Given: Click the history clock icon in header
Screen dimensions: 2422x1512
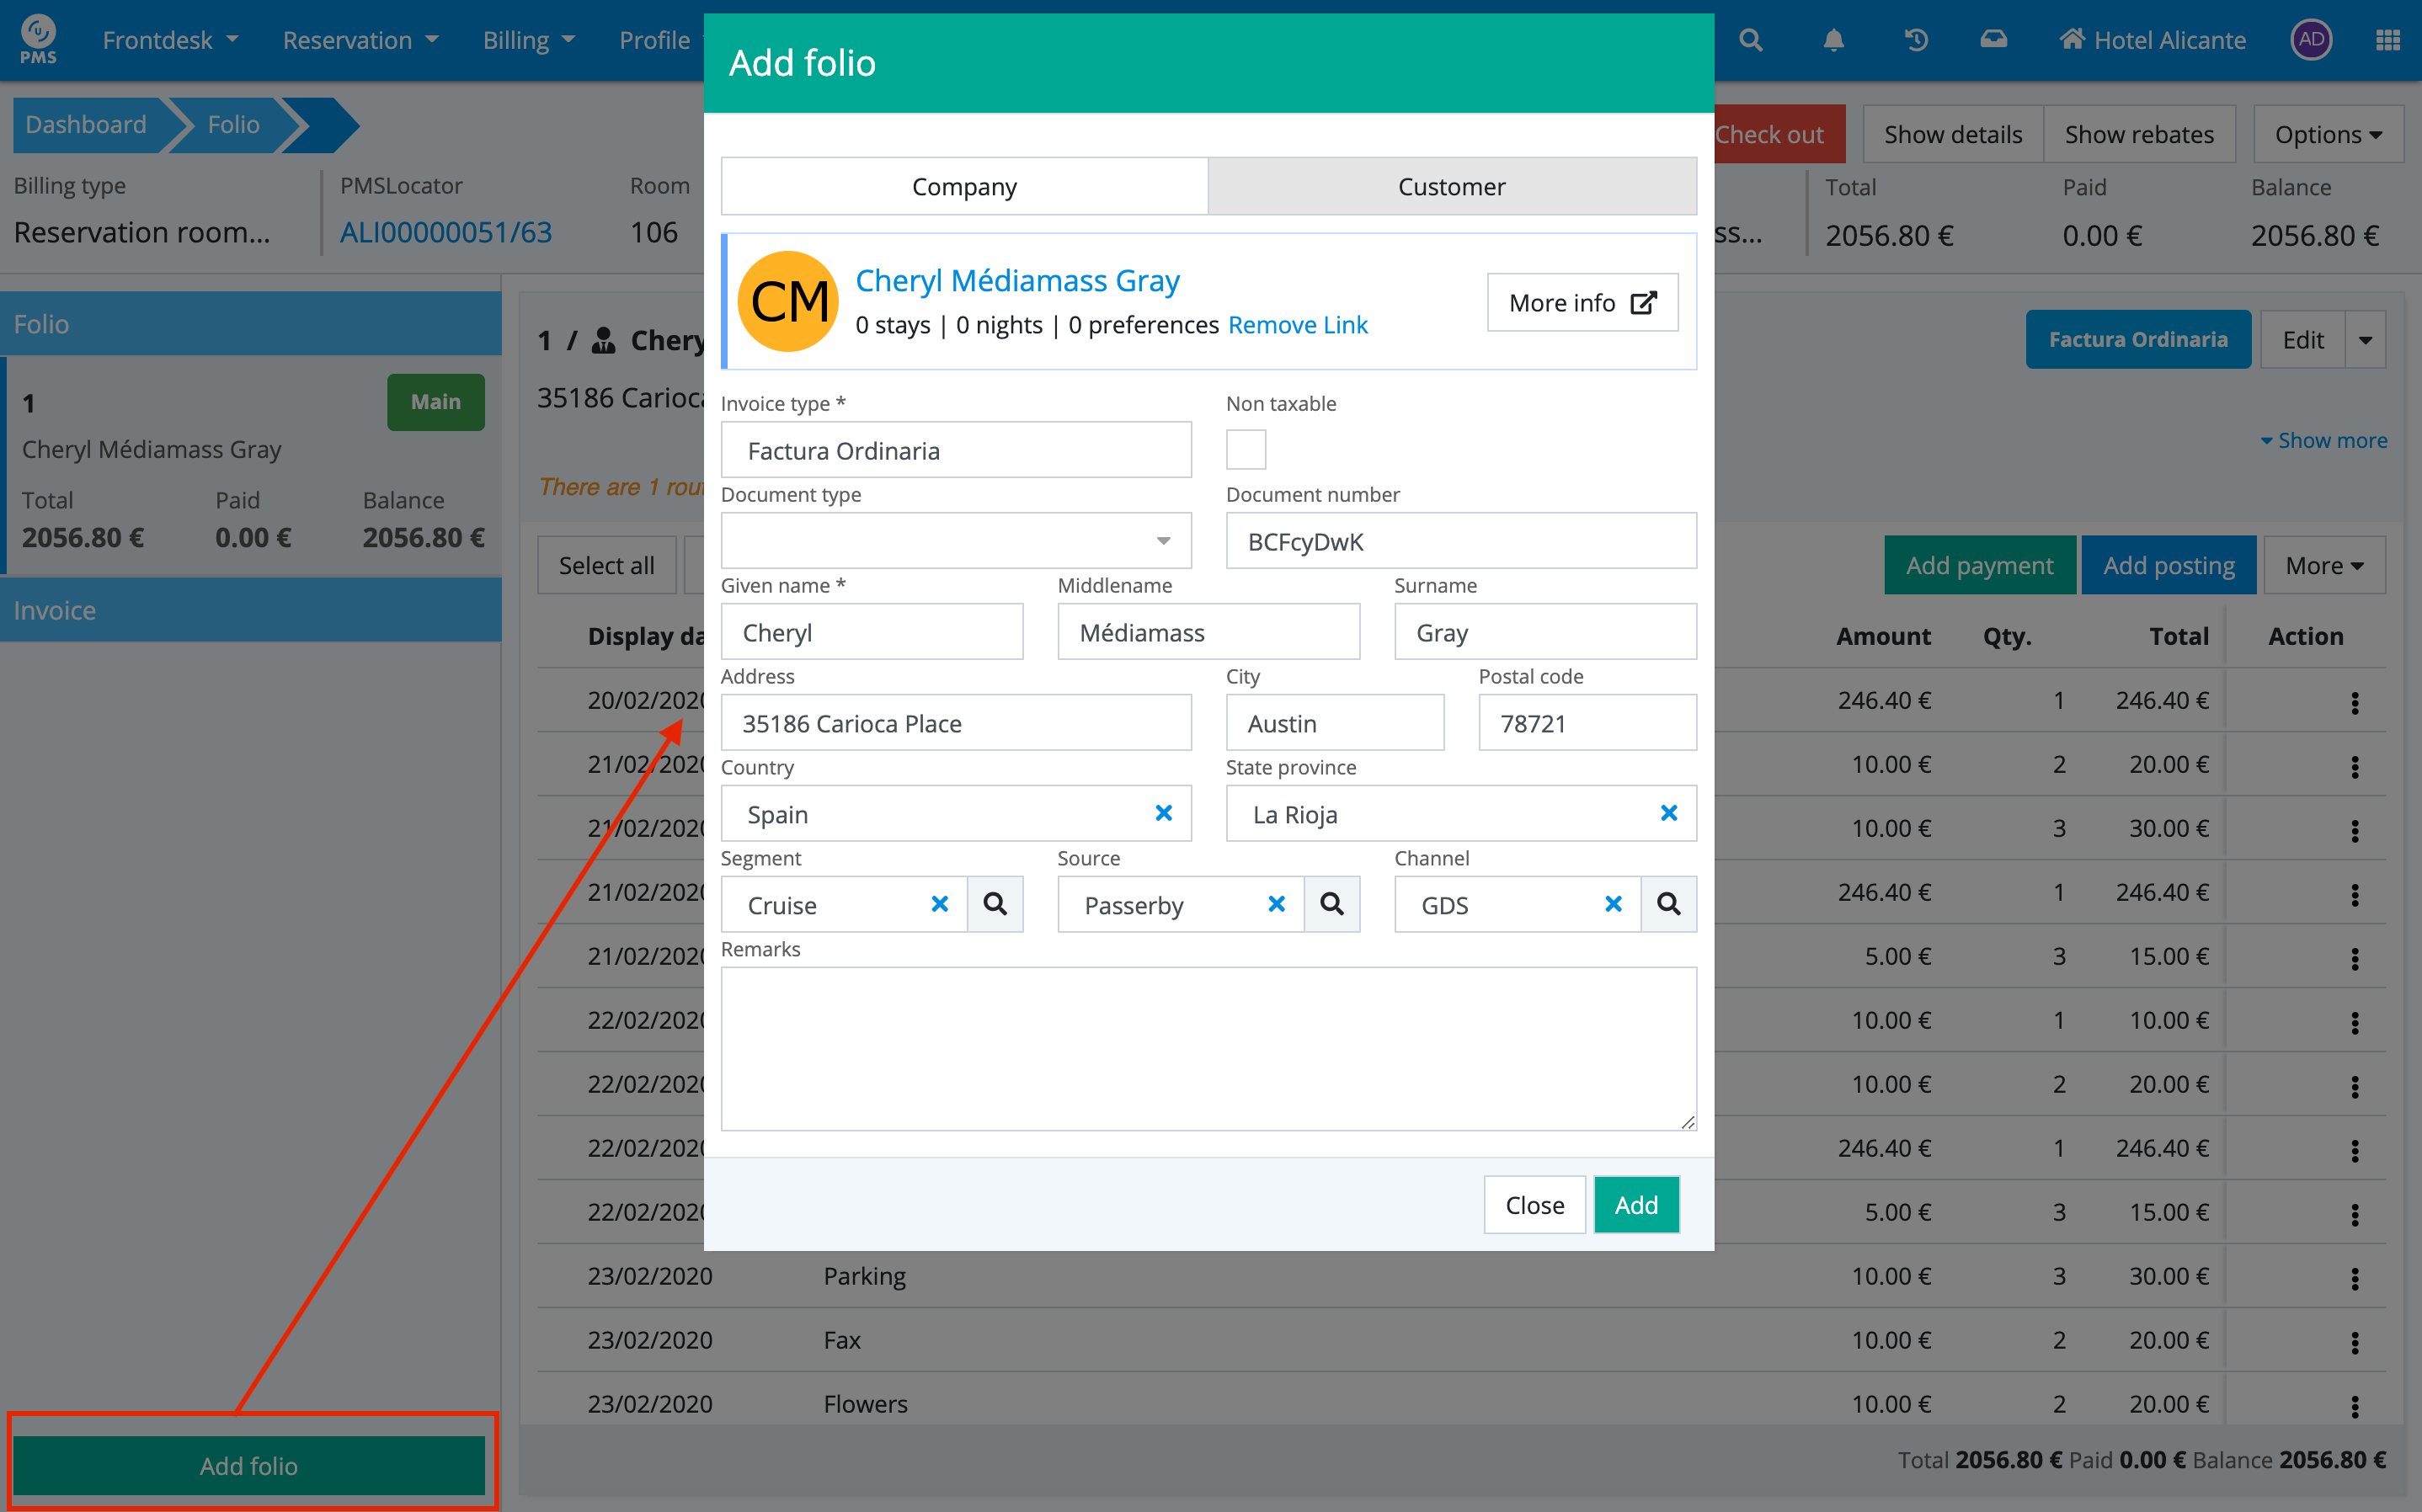Looking at the screenshot, I should (1915, 40).
